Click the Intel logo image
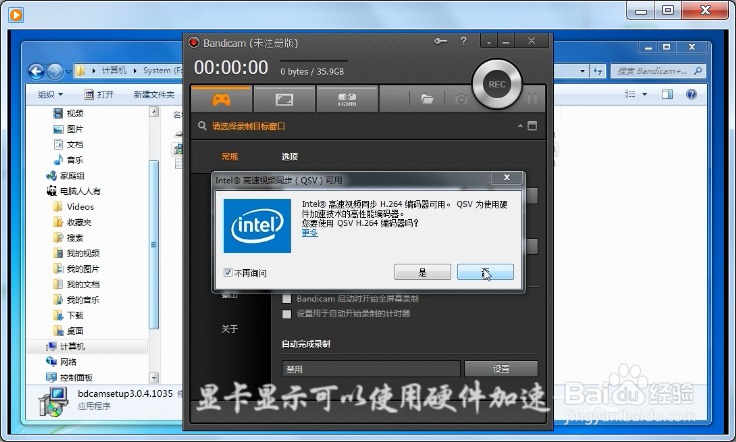736x442 pixels. [257, 226]
